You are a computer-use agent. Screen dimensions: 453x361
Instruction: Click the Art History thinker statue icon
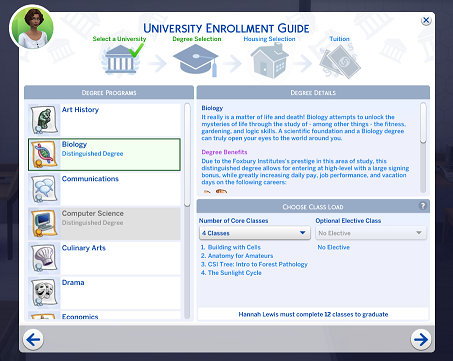click(44, 120)
